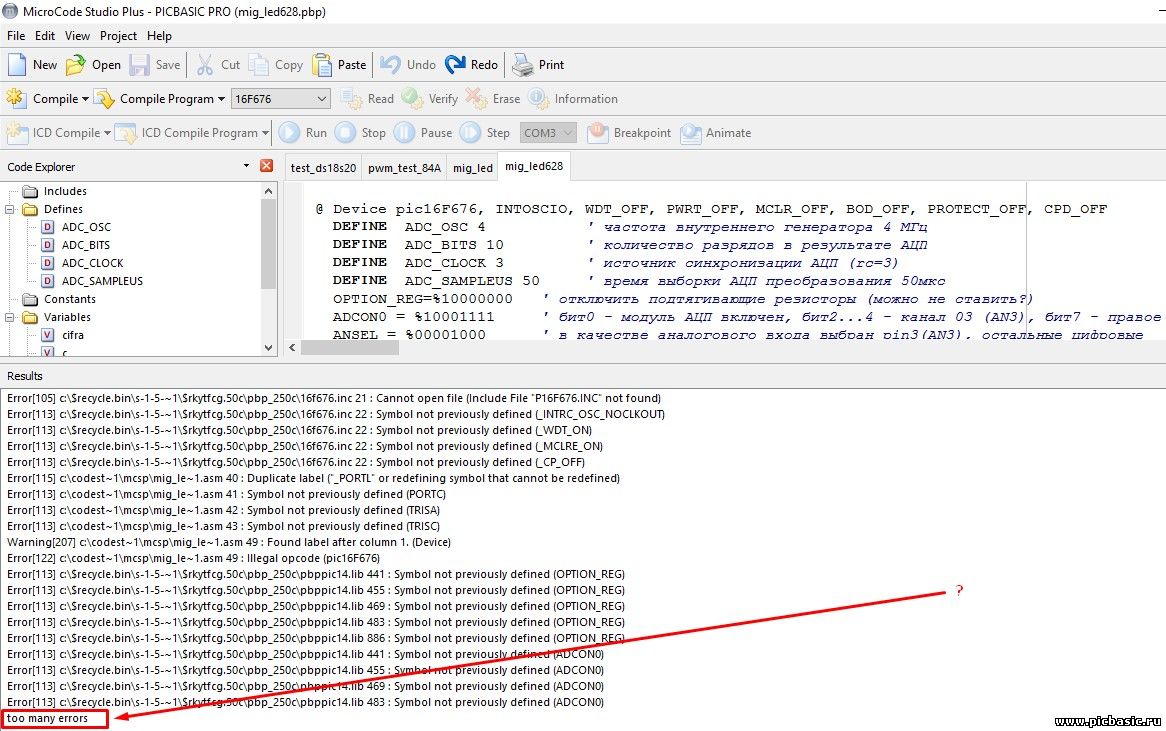Click the Redo arrow icon
The height and width of the screenshot is (731, 1166).
point(455,65)
